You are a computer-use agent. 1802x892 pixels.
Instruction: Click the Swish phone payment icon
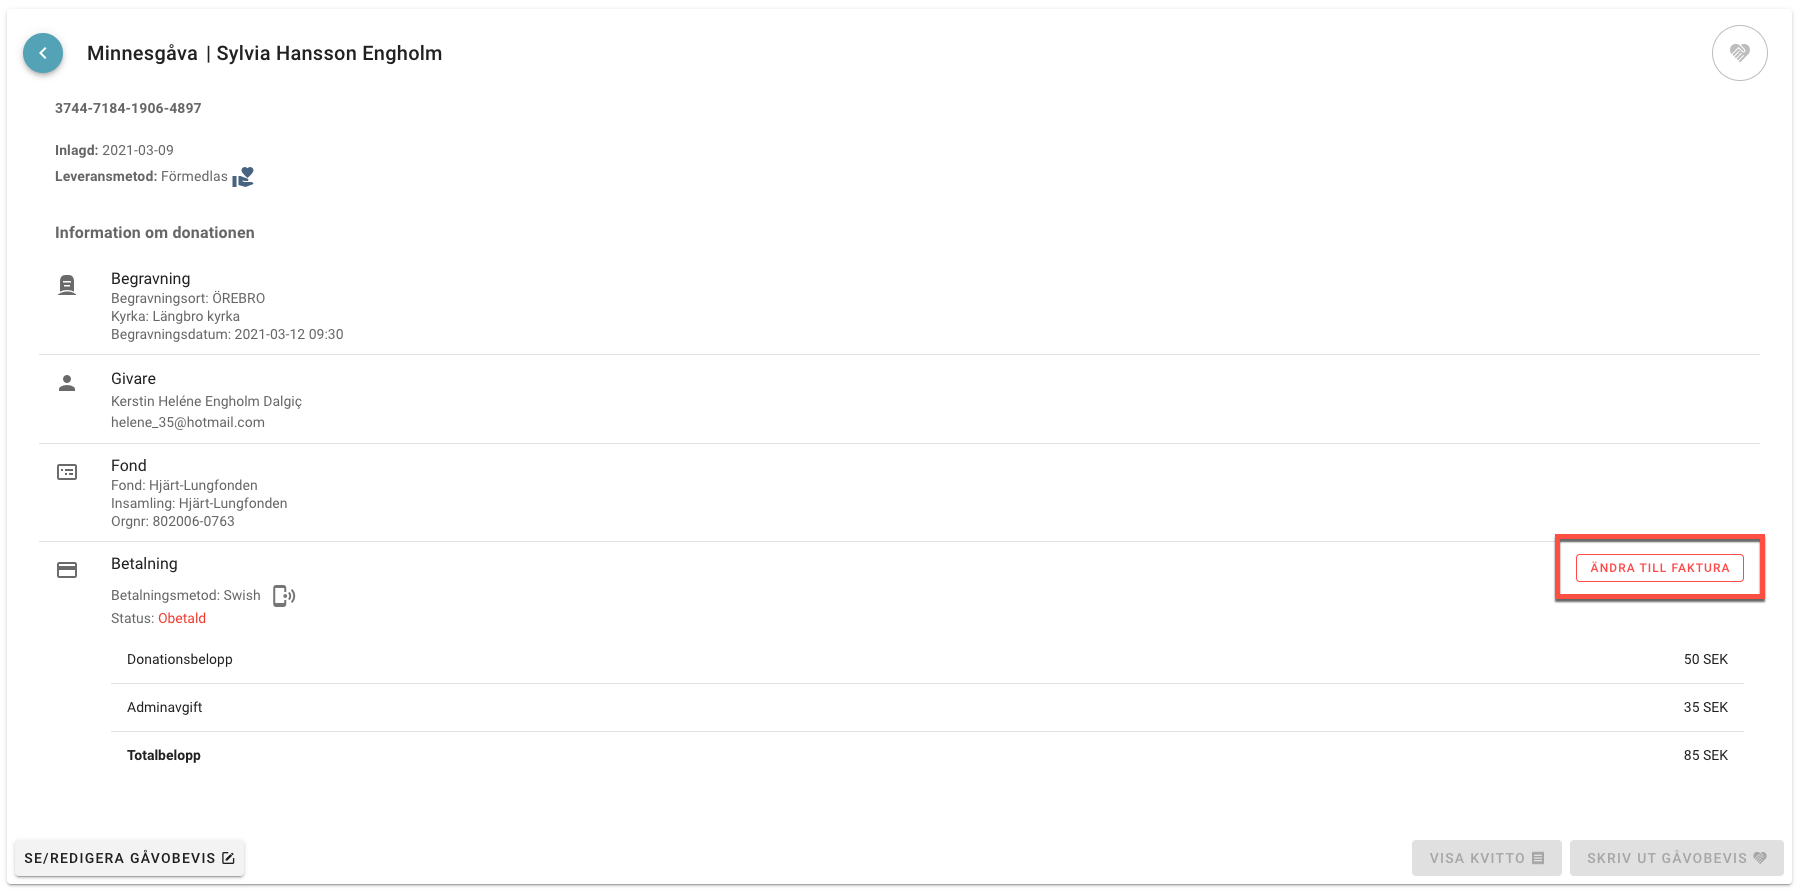click(x=284, y=596)
